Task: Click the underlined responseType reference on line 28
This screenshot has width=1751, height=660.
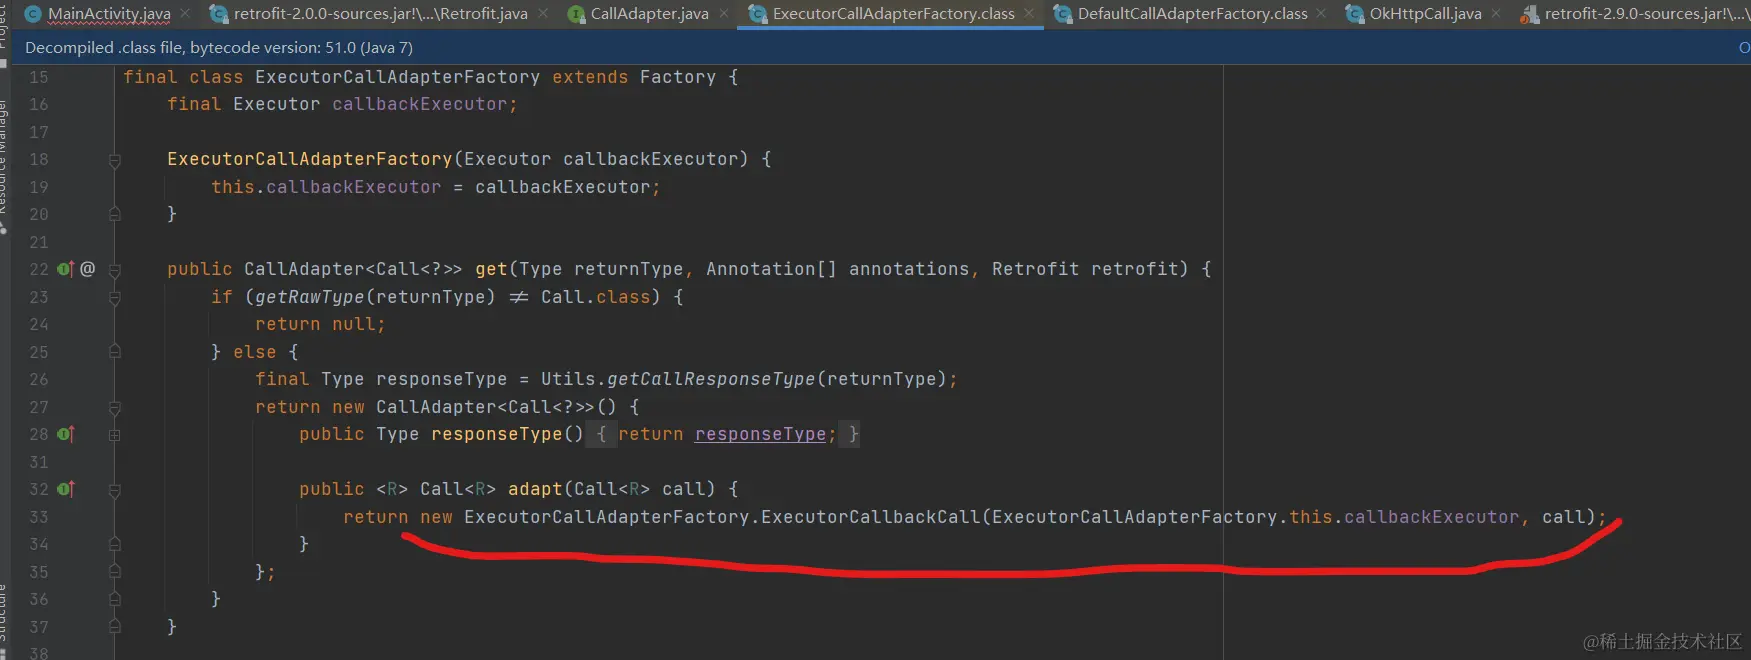Action: coord(760,434)
